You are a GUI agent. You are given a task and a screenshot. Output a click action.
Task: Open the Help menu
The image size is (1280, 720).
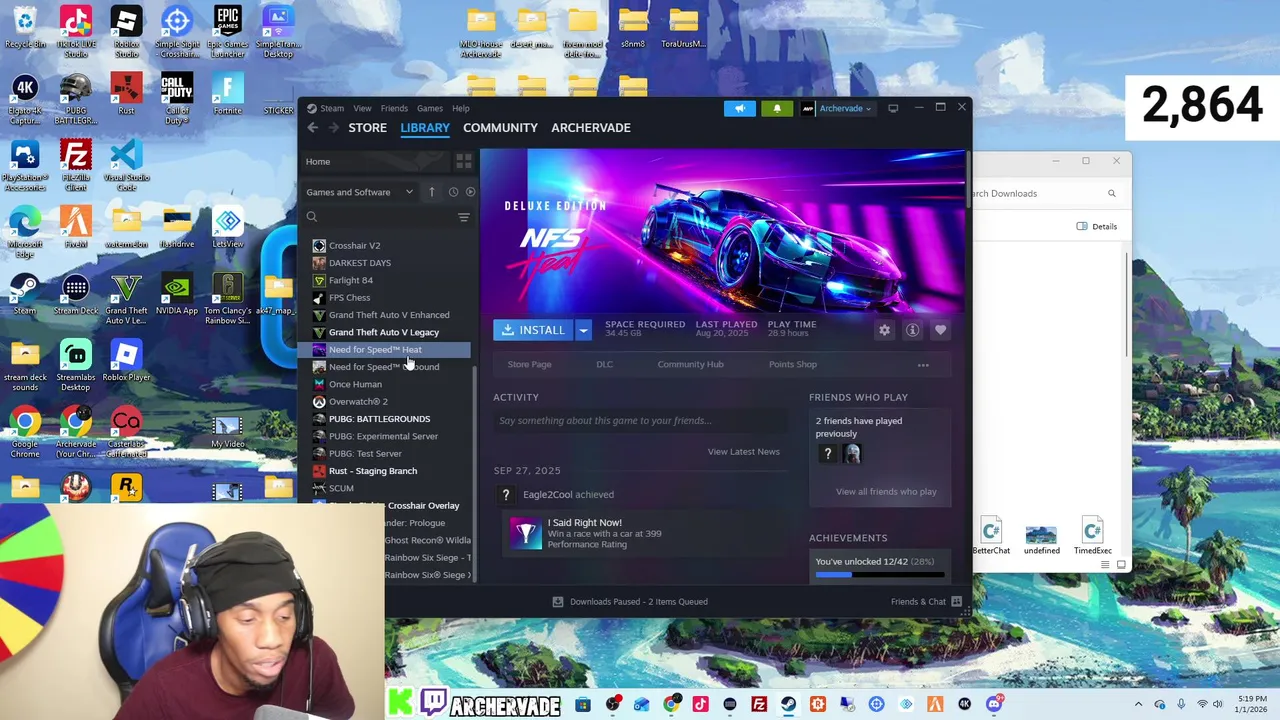[460, 108]
